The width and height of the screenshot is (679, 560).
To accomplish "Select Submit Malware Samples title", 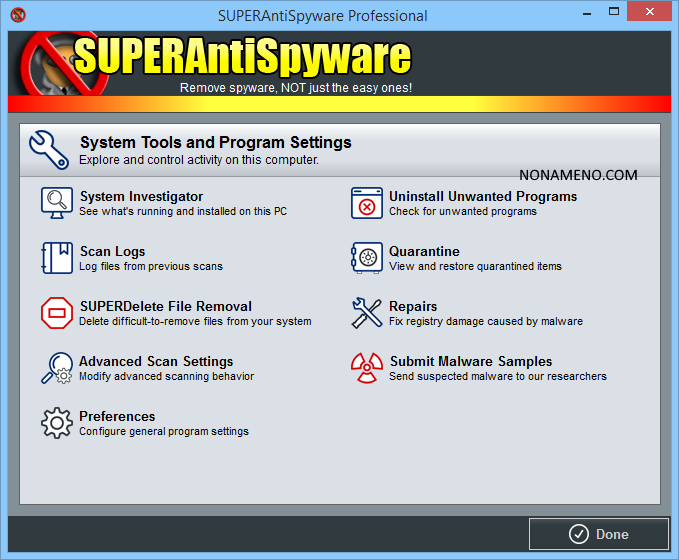I will (x=470, y=362).
